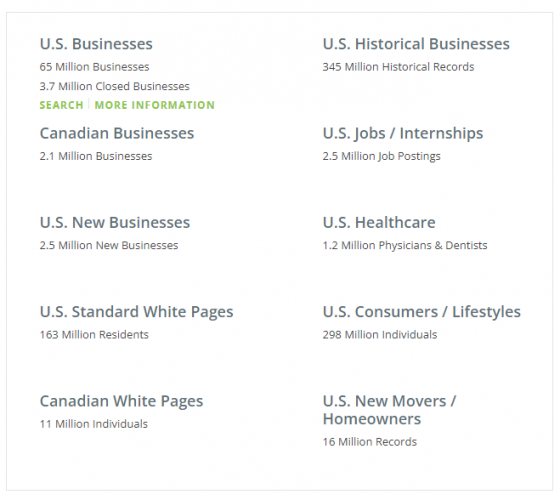This screenshot has width=560, height=500.
Task: Choose U.S. Consumers / Lifestyles database
Action: (x=422, y=312)
